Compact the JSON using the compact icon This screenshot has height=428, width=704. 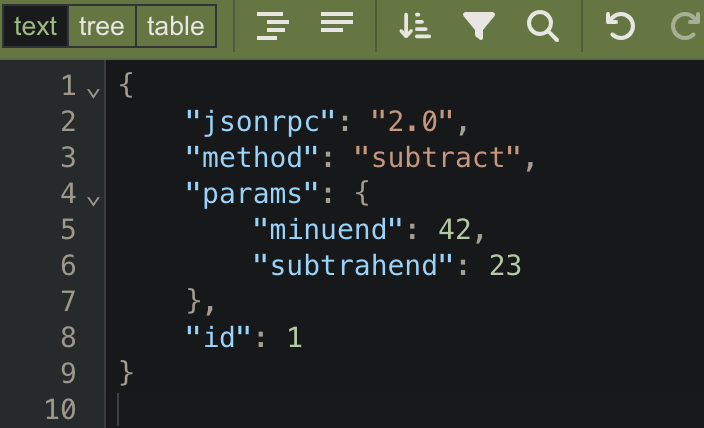tap(337, 25)
